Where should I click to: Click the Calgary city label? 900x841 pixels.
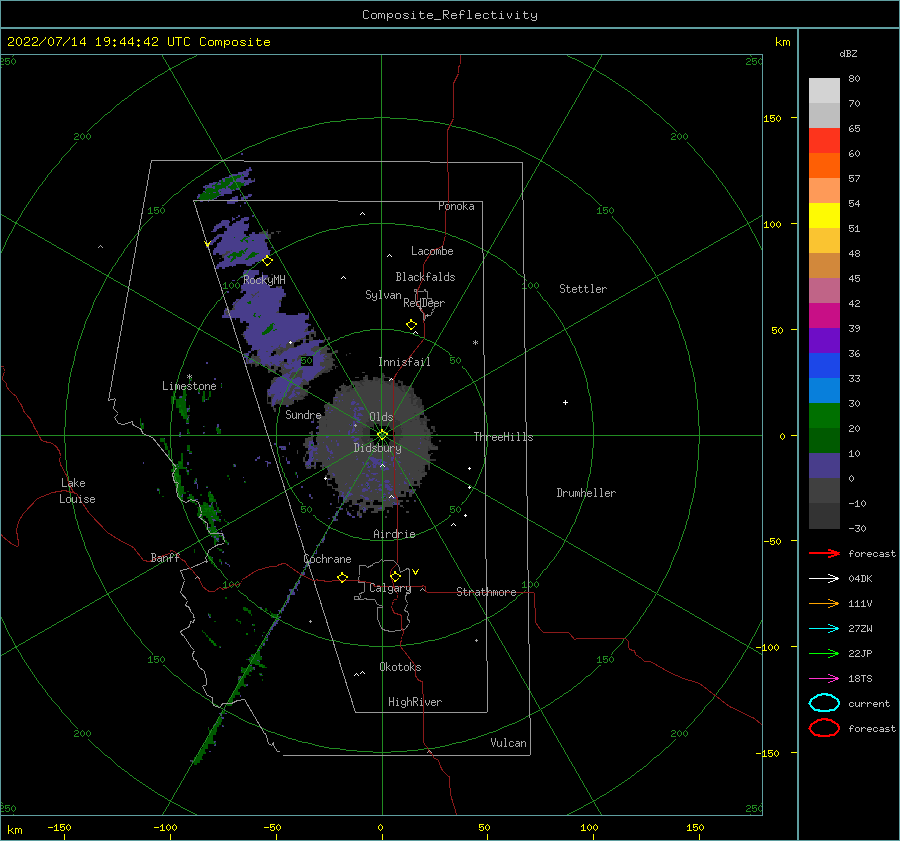click(390, 588)
